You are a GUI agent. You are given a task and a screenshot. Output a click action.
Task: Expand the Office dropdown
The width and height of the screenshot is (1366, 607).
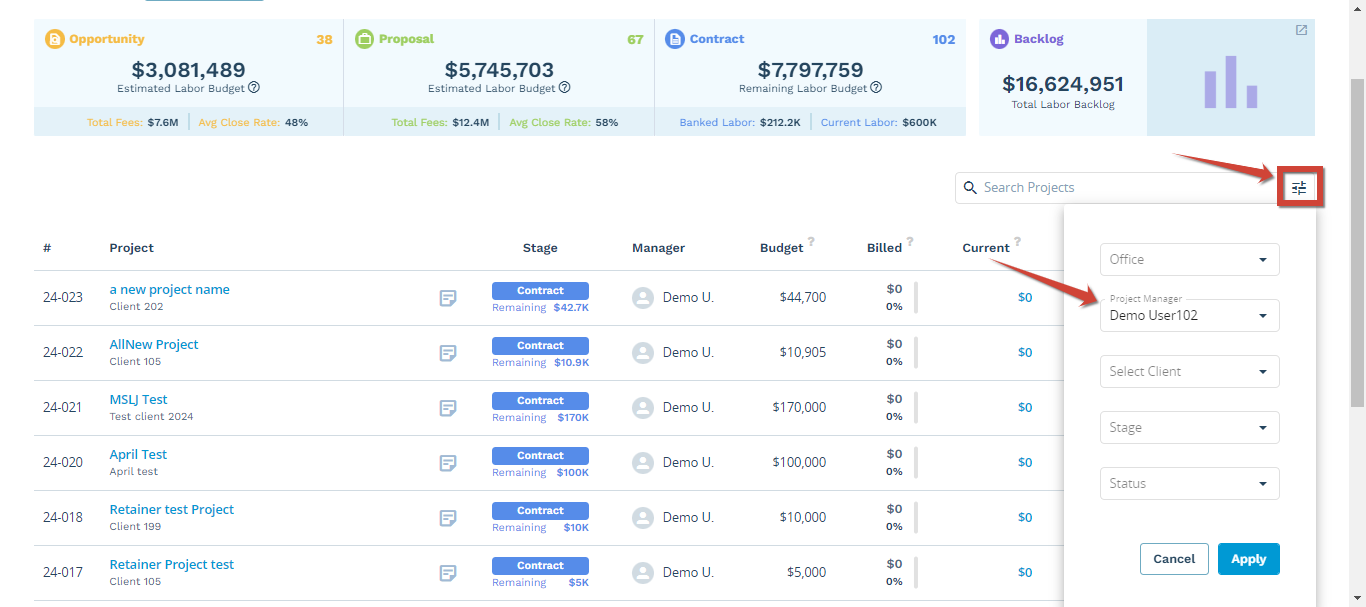coord(1189,259)
